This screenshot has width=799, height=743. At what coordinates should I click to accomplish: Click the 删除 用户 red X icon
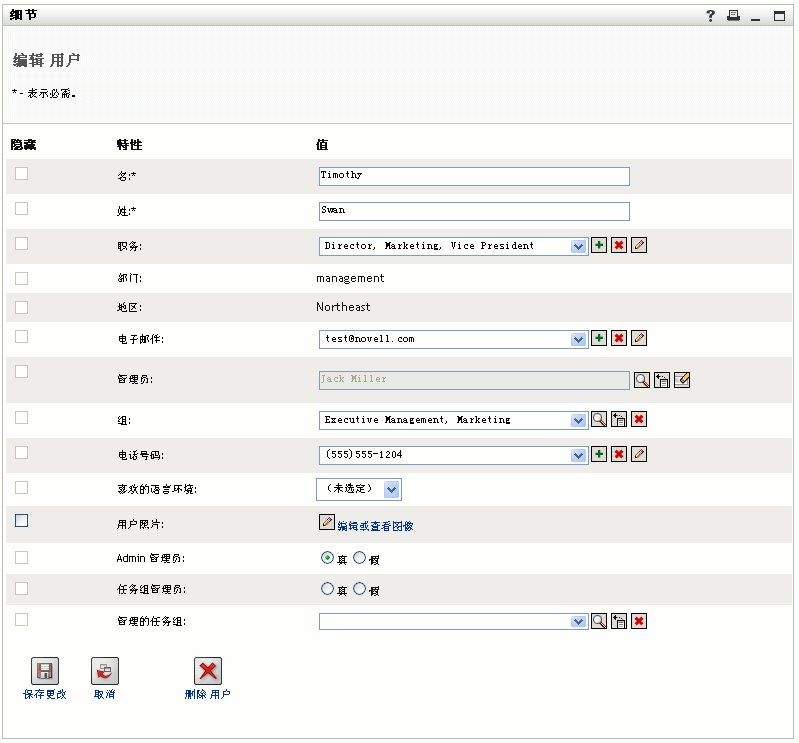[x=207, y=671]
